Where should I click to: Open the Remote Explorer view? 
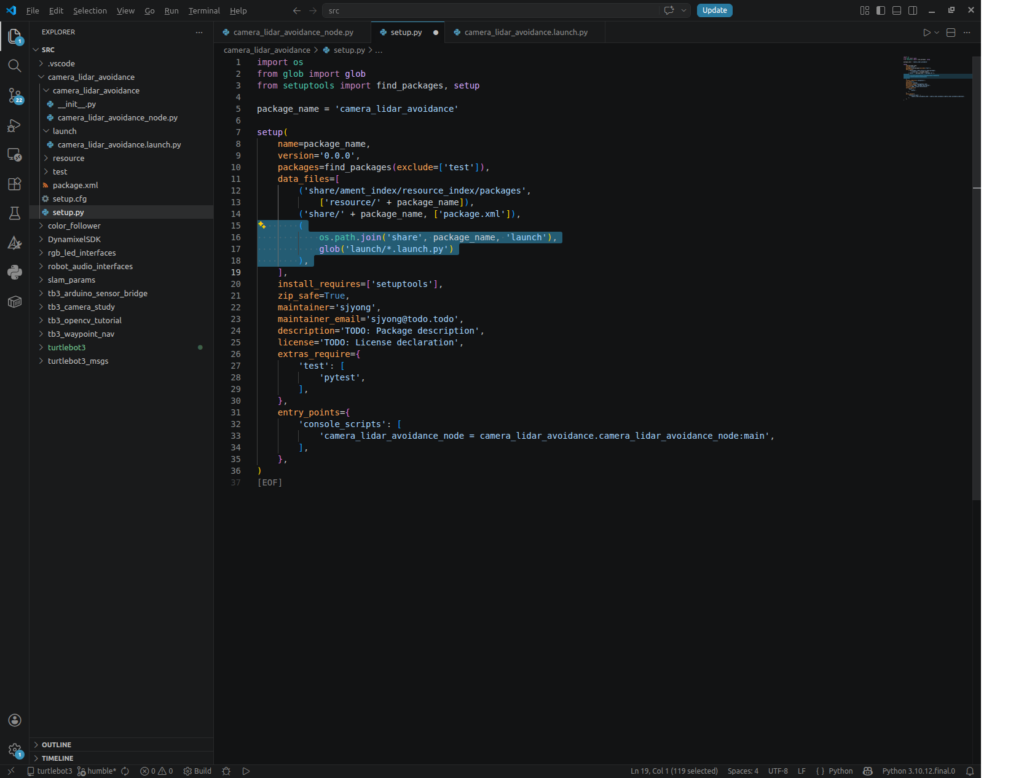pos(14,155)
